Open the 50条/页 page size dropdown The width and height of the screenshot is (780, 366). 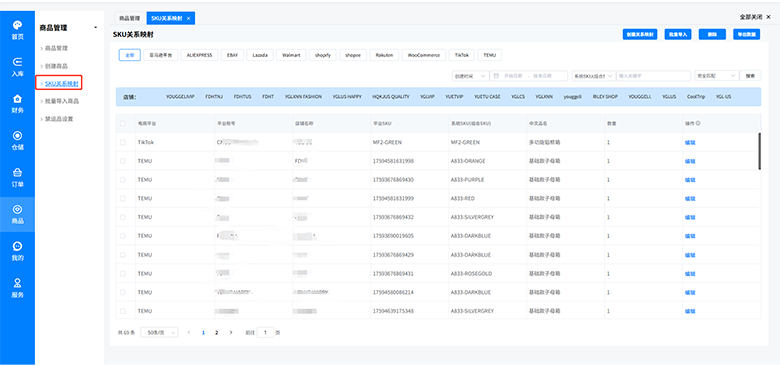click(x=159, y=332)
